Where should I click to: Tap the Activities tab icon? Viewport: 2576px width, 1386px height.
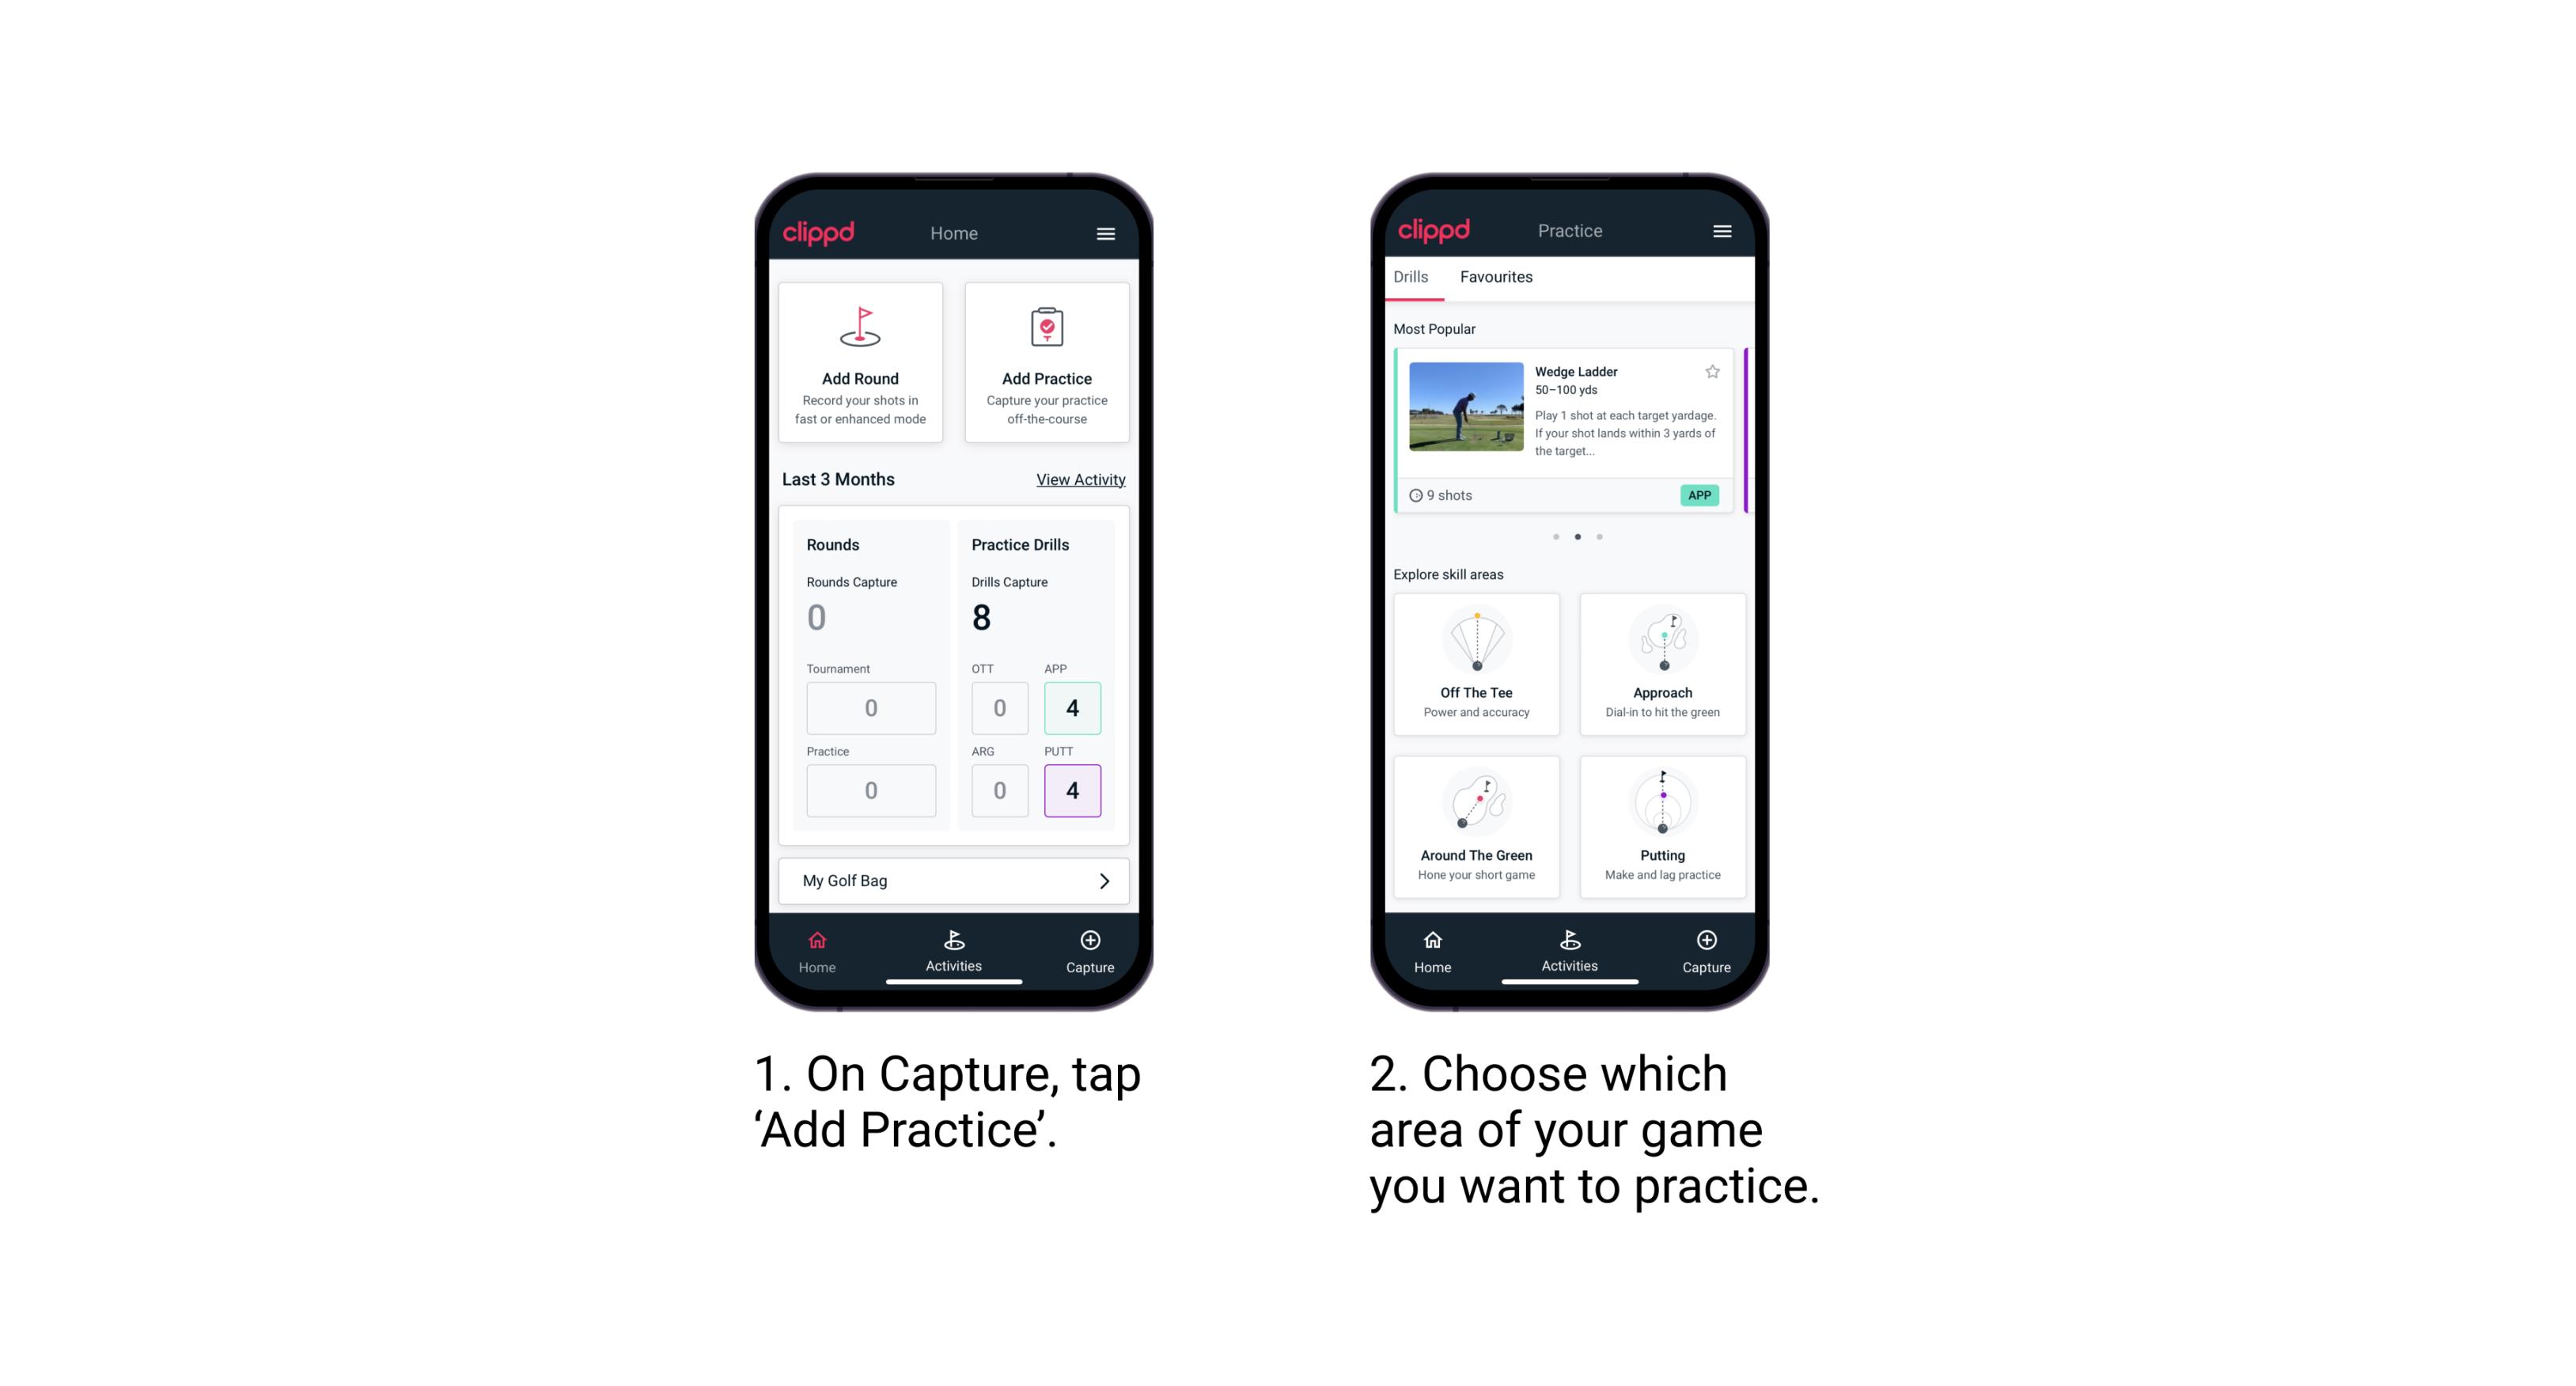coord(954,942)
